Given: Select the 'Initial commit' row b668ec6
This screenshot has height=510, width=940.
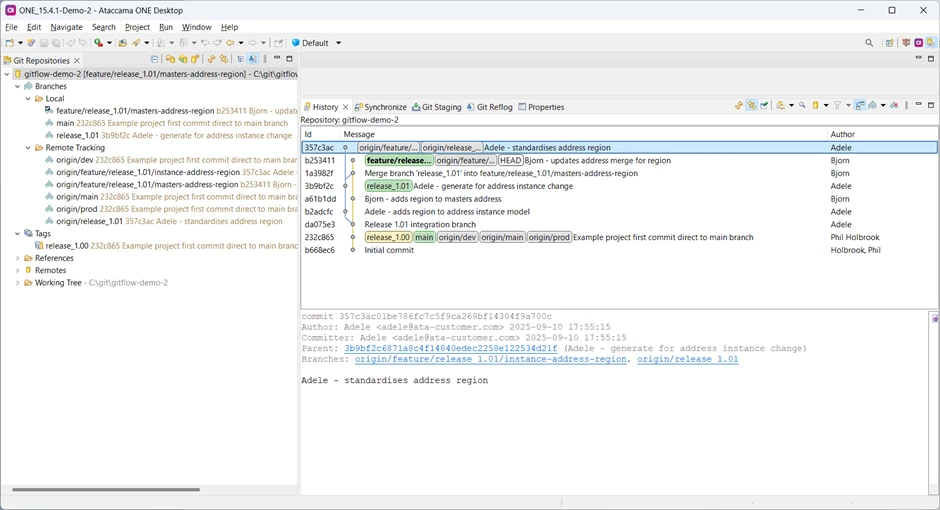Looking at the screenshot, I should (619, 250).
